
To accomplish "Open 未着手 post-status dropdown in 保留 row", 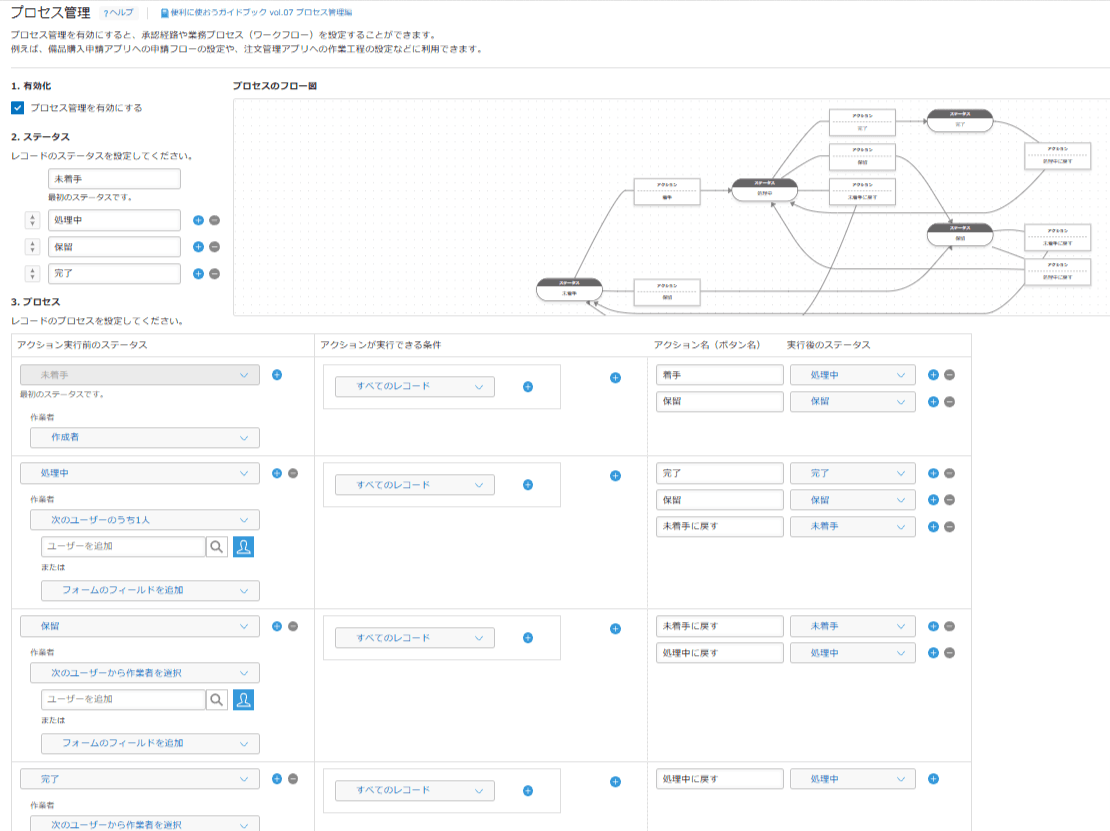I will coord(853,626).
